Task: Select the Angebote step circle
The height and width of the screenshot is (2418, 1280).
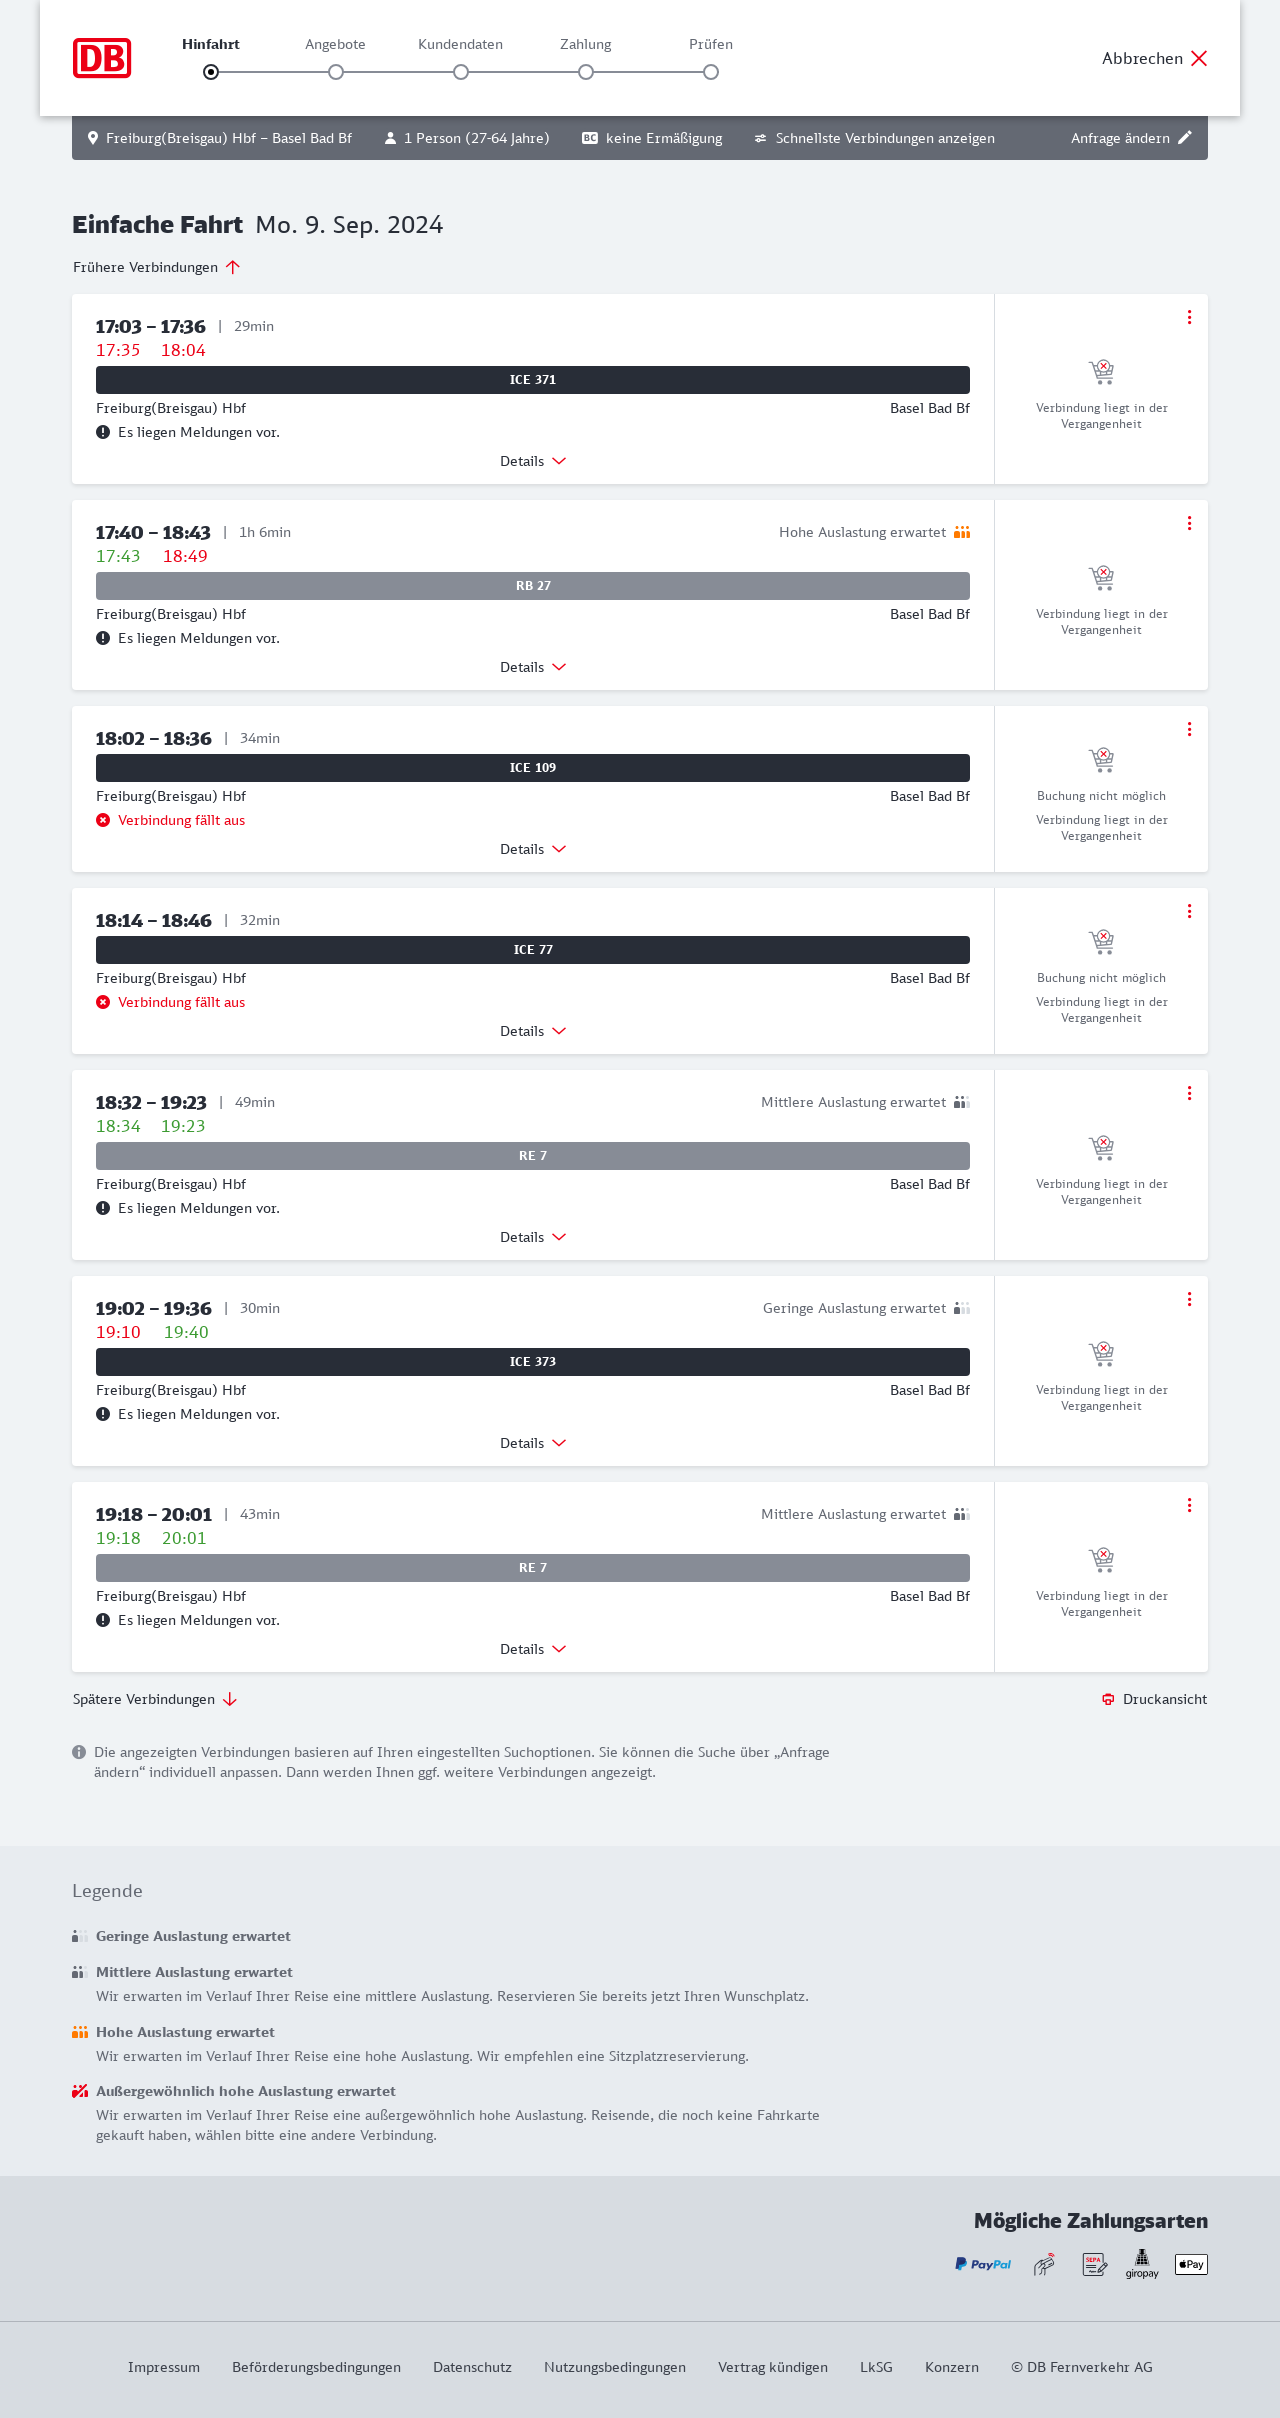Action: [336, 72]
